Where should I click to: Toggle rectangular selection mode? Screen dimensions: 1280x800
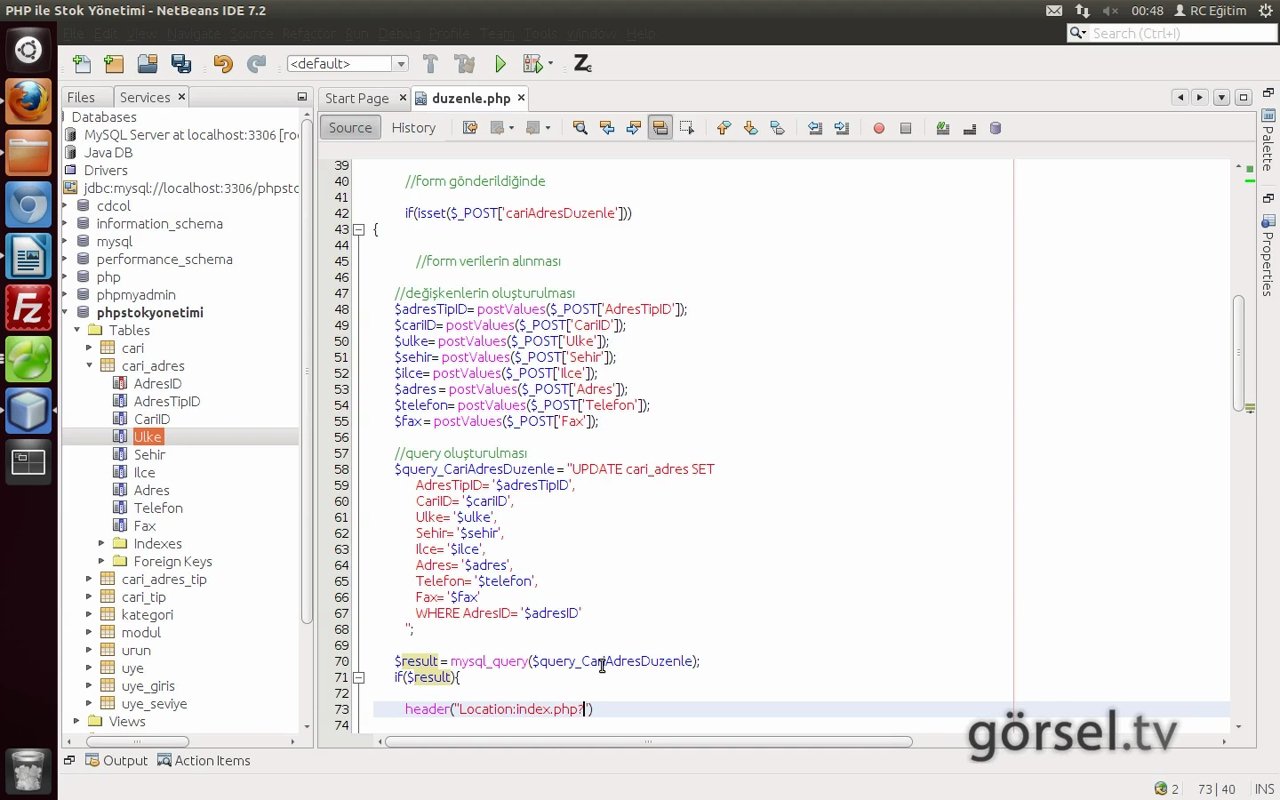coord(687,128)
